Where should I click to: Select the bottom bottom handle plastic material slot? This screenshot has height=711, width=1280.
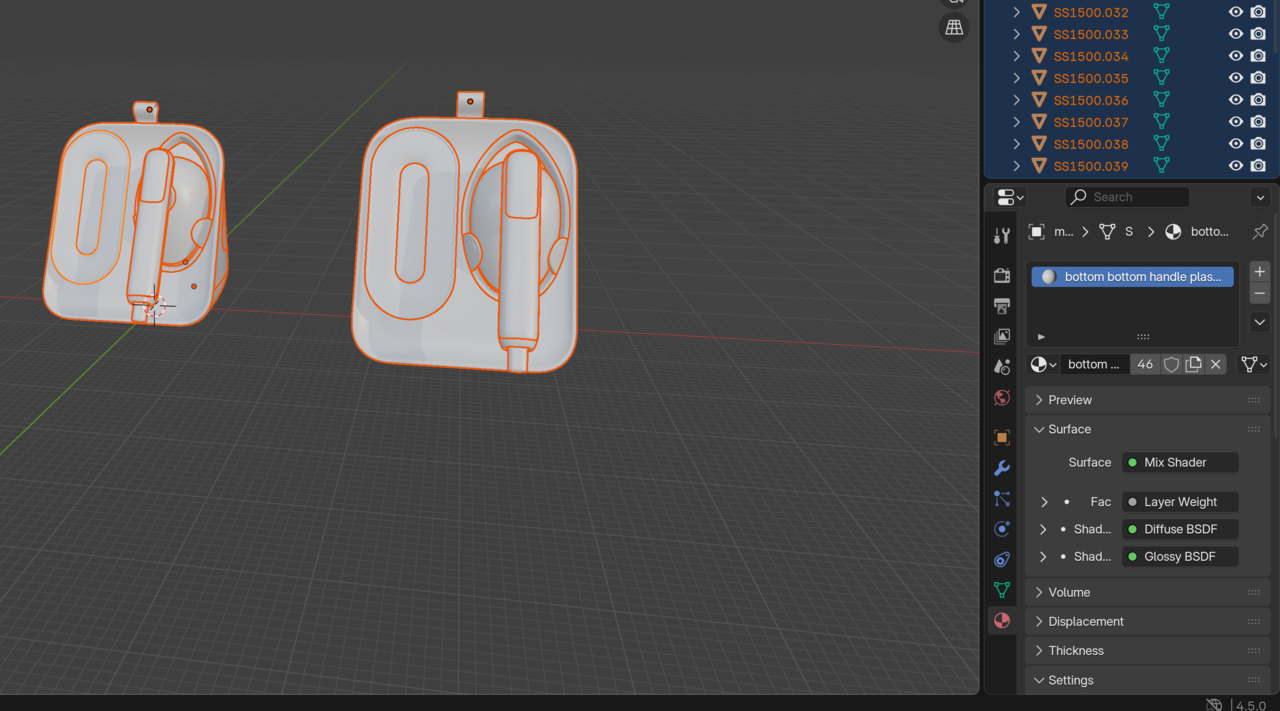tap(1132, 277)
